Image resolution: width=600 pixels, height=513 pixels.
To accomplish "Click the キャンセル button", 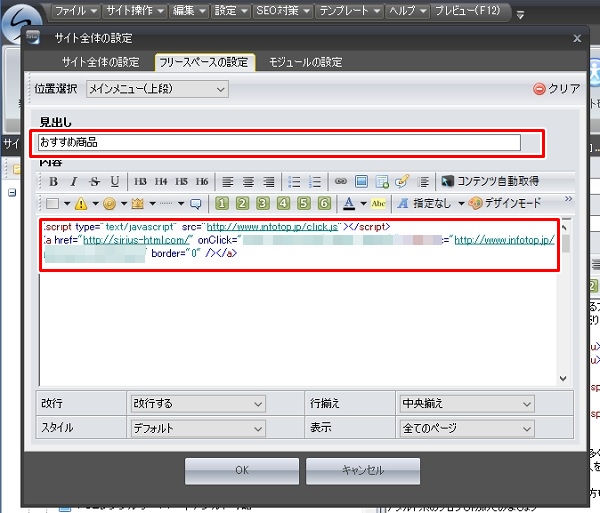I will 363,471.
